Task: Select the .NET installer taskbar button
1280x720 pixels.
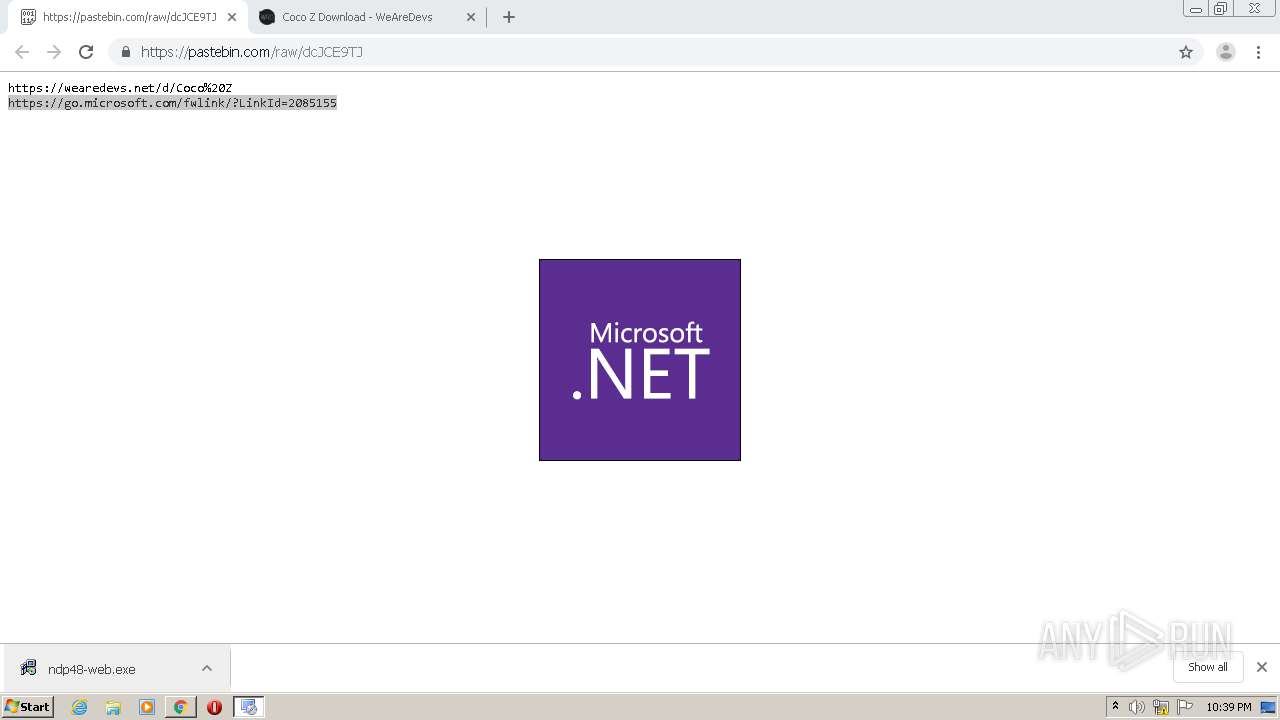Action: pos(248,707)
